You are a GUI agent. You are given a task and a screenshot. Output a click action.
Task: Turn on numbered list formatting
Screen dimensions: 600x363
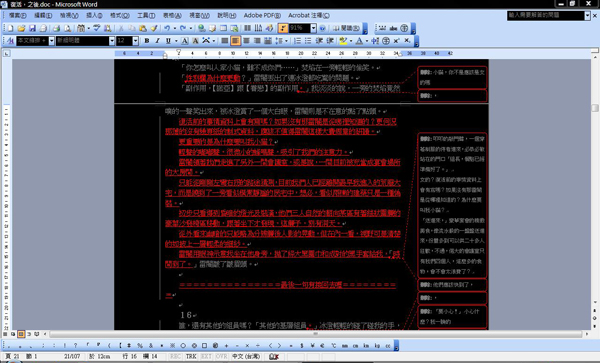[297, 41]
